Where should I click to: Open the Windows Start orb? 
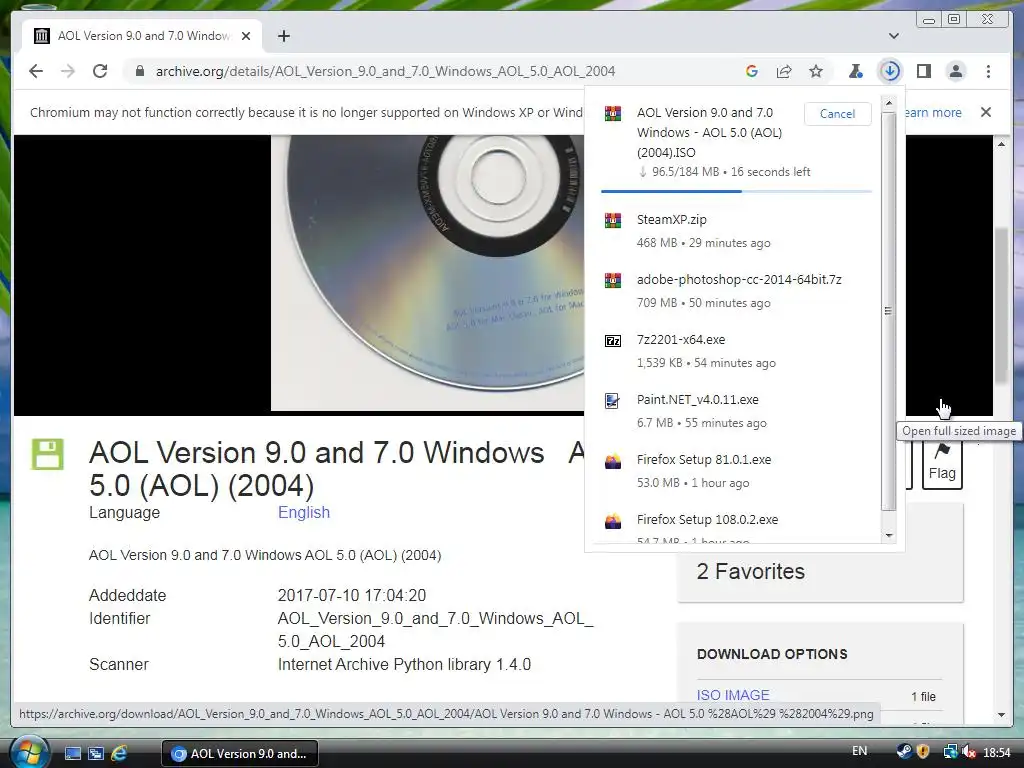(29, 752)
